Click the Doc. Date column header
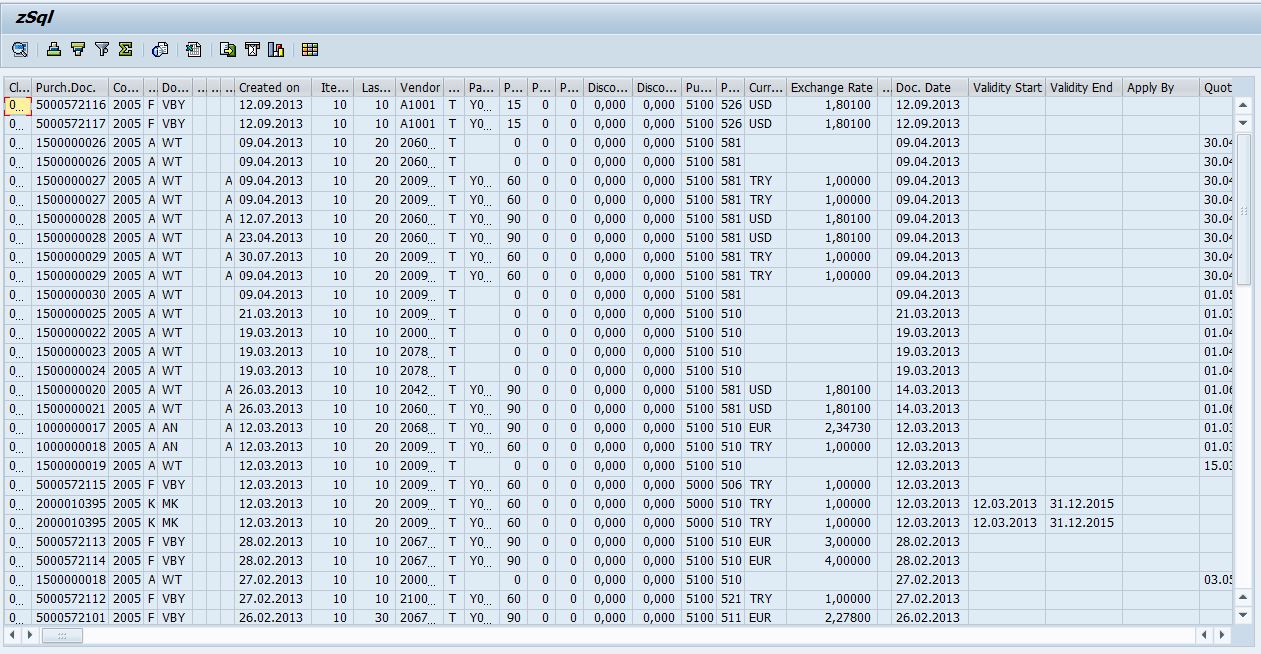This screenshot has width=1261, height=654. [x=926, y=87]
